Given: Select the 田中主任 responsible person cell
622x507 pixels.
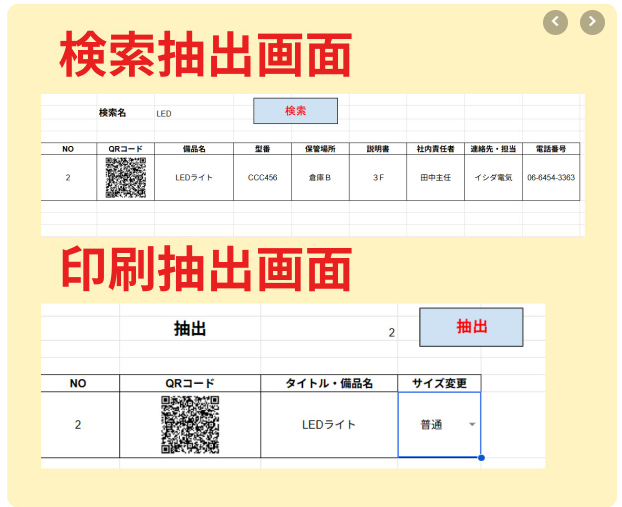Looking at the screenshot, I should (x=436, y=177).
